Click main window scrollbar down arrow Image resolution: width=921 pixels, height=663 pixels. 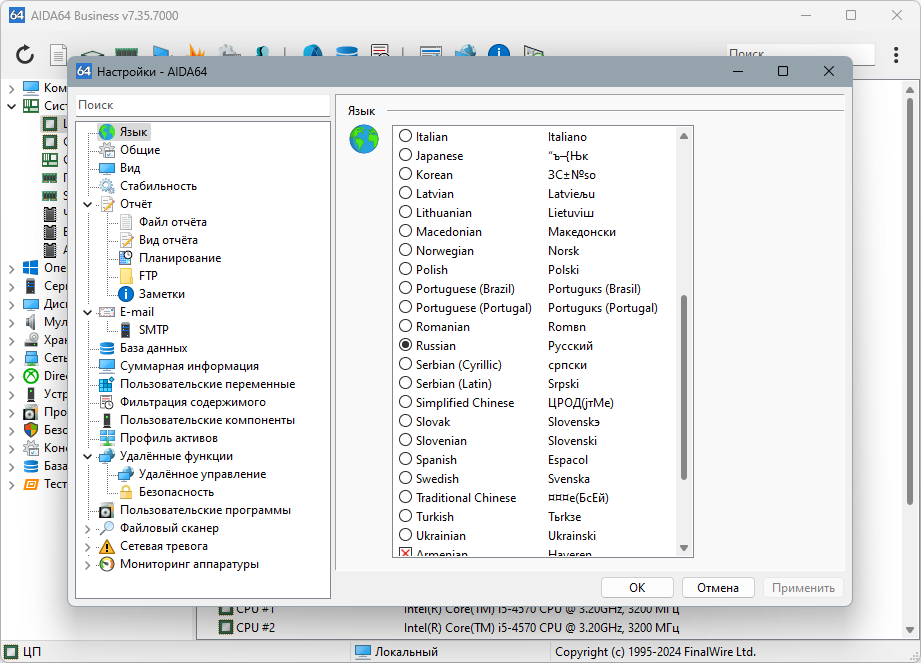pos(910,630)
